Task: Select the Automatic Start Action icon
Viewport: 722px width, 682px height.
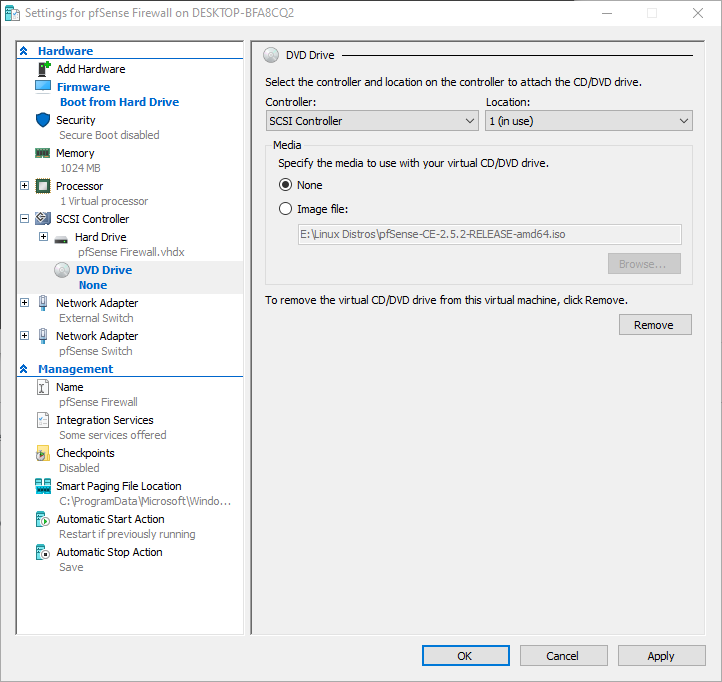Action: (43, 519)
